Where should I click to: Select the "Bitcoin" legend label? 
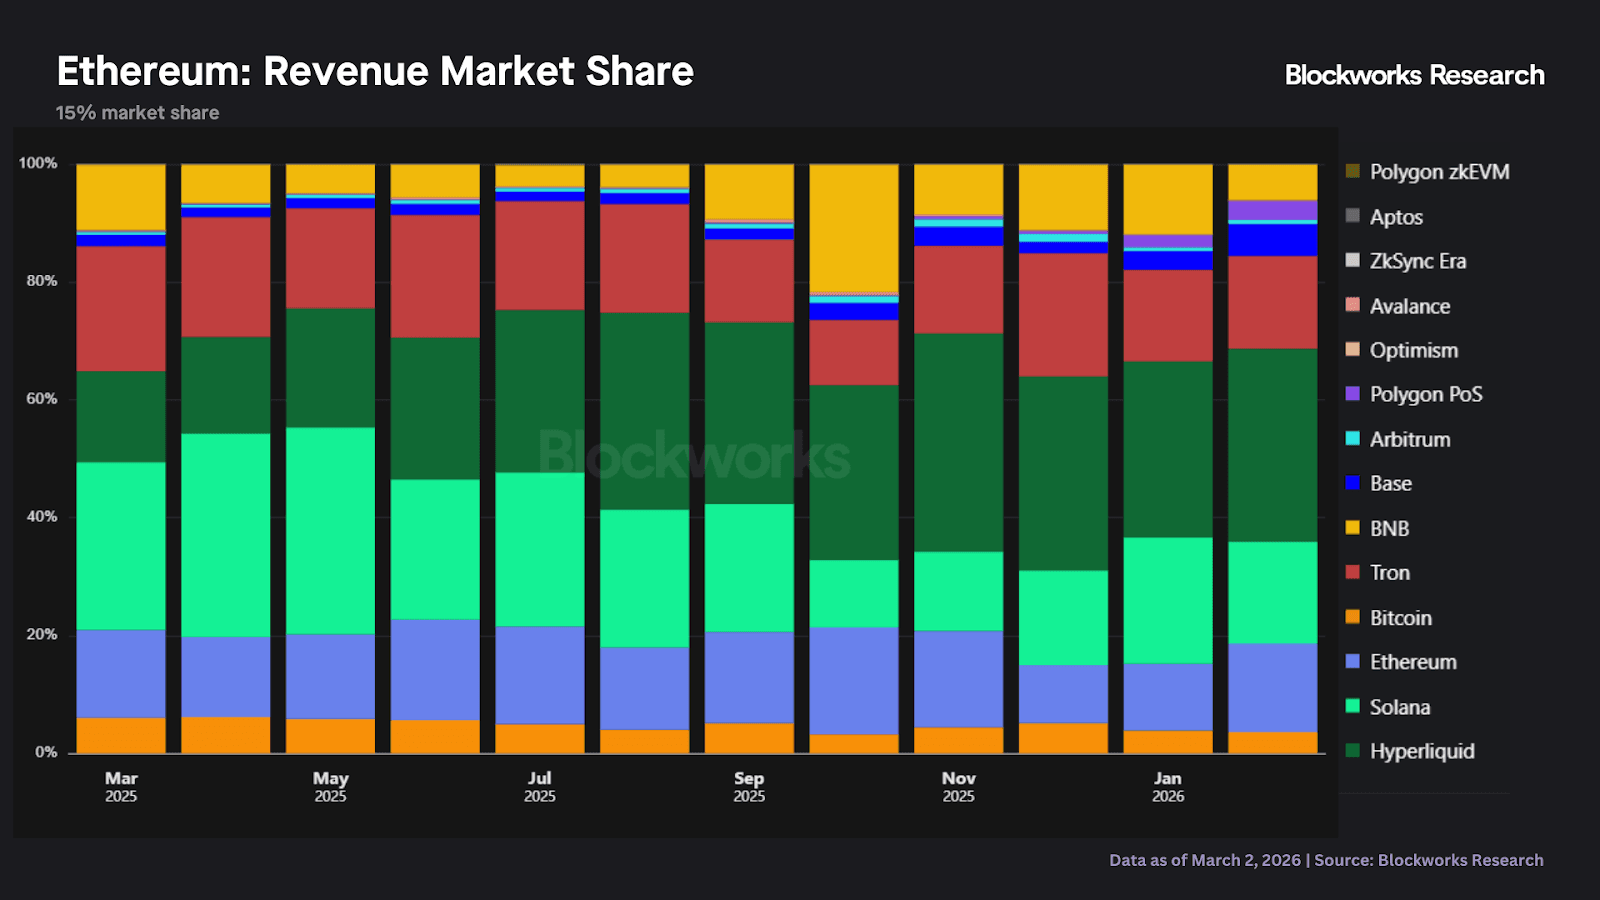(1401, 618)
